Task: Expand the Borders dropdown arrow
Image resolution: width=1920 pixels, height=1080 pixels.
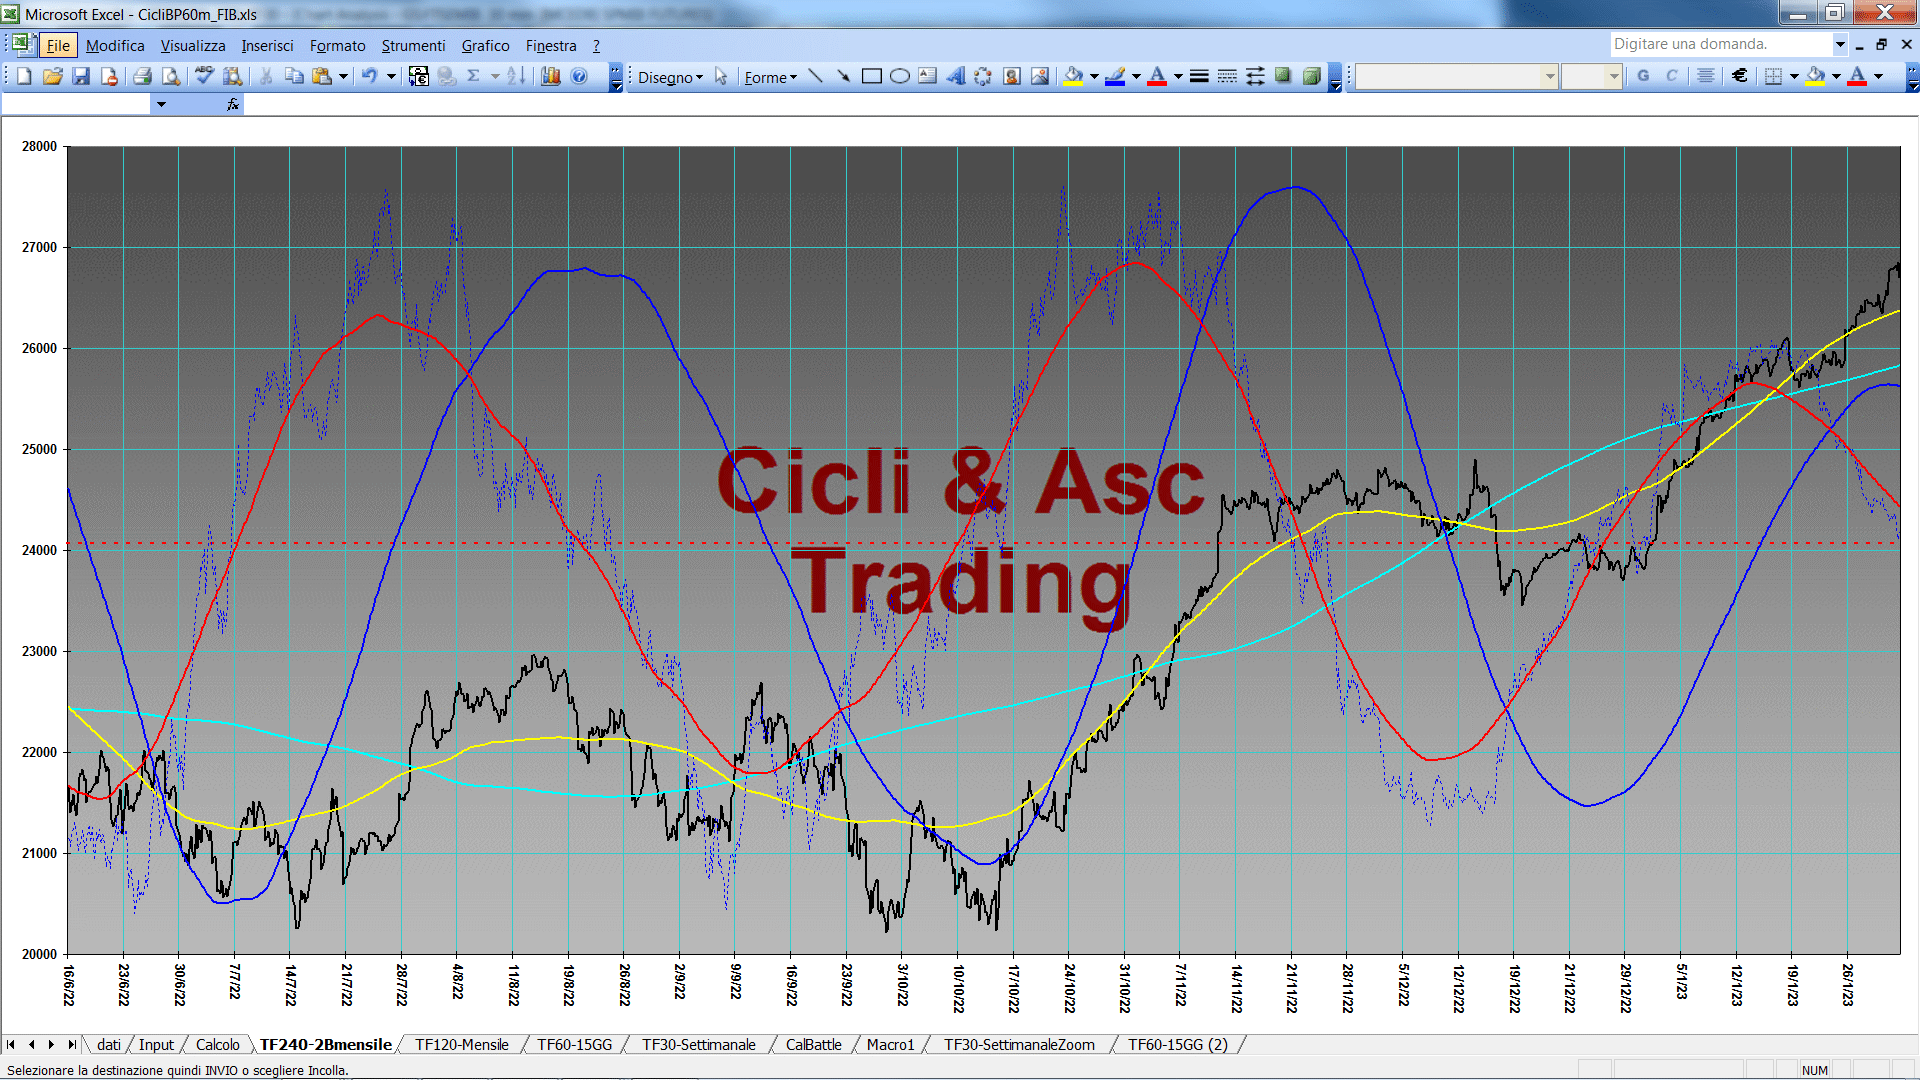Action: click(x=1794, y=76)
